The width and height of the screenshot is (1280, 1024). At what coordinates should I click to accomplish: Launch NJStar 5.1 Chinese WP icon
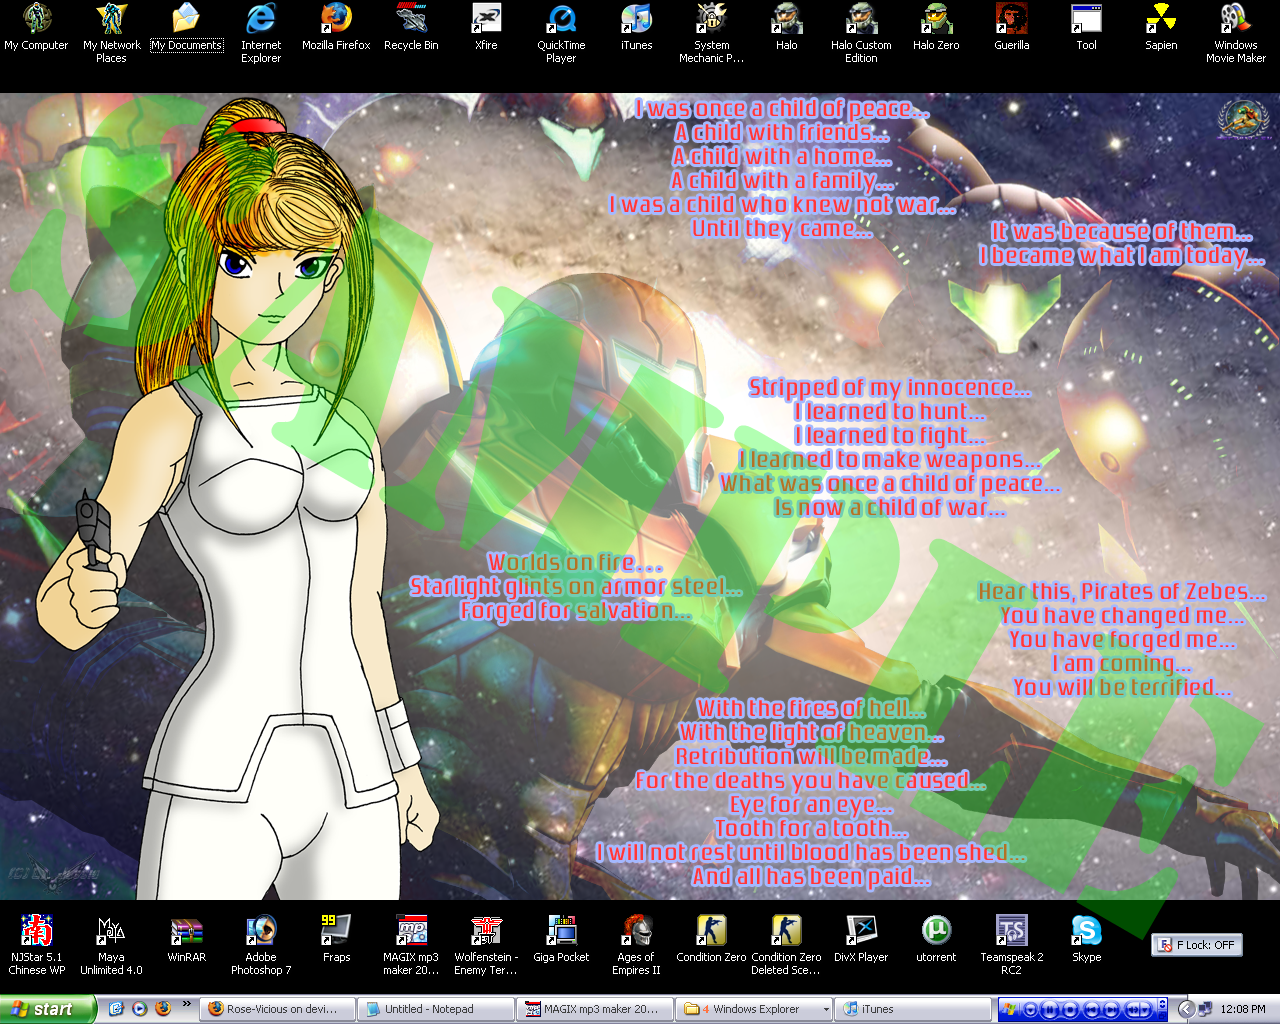tap(36, 945)
